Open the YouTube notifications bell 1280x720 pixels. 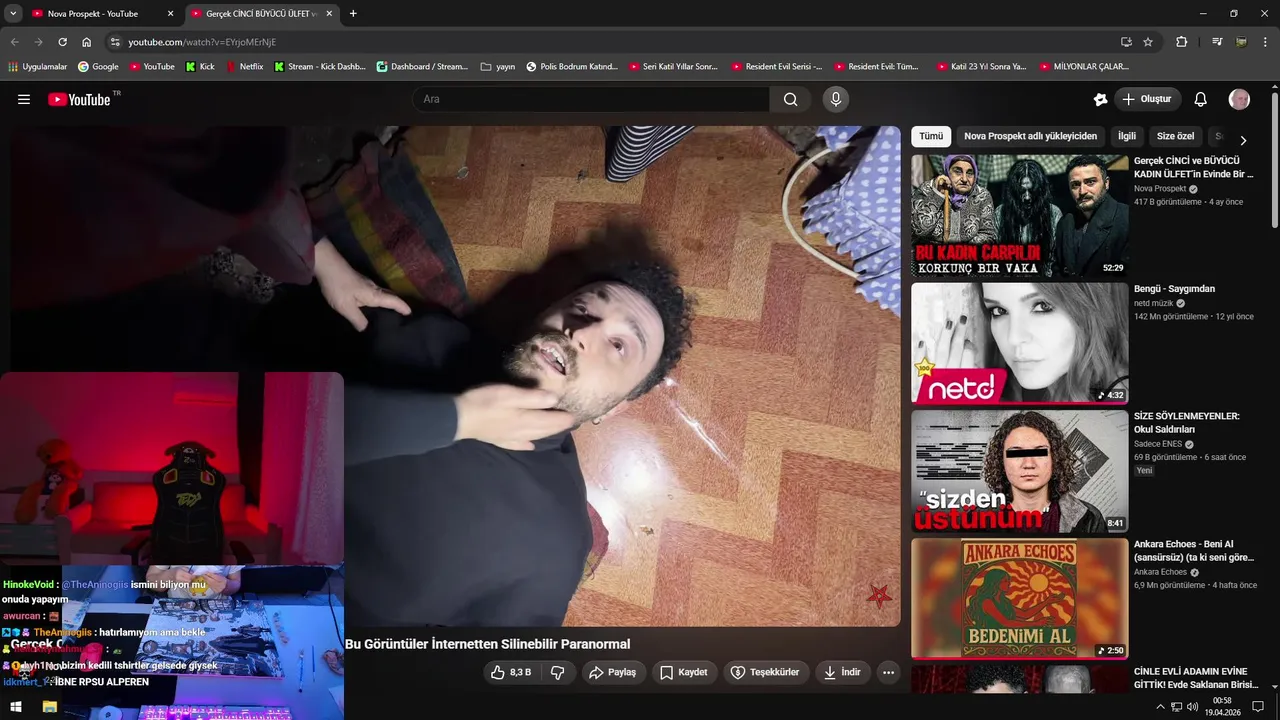[1201, 99]
